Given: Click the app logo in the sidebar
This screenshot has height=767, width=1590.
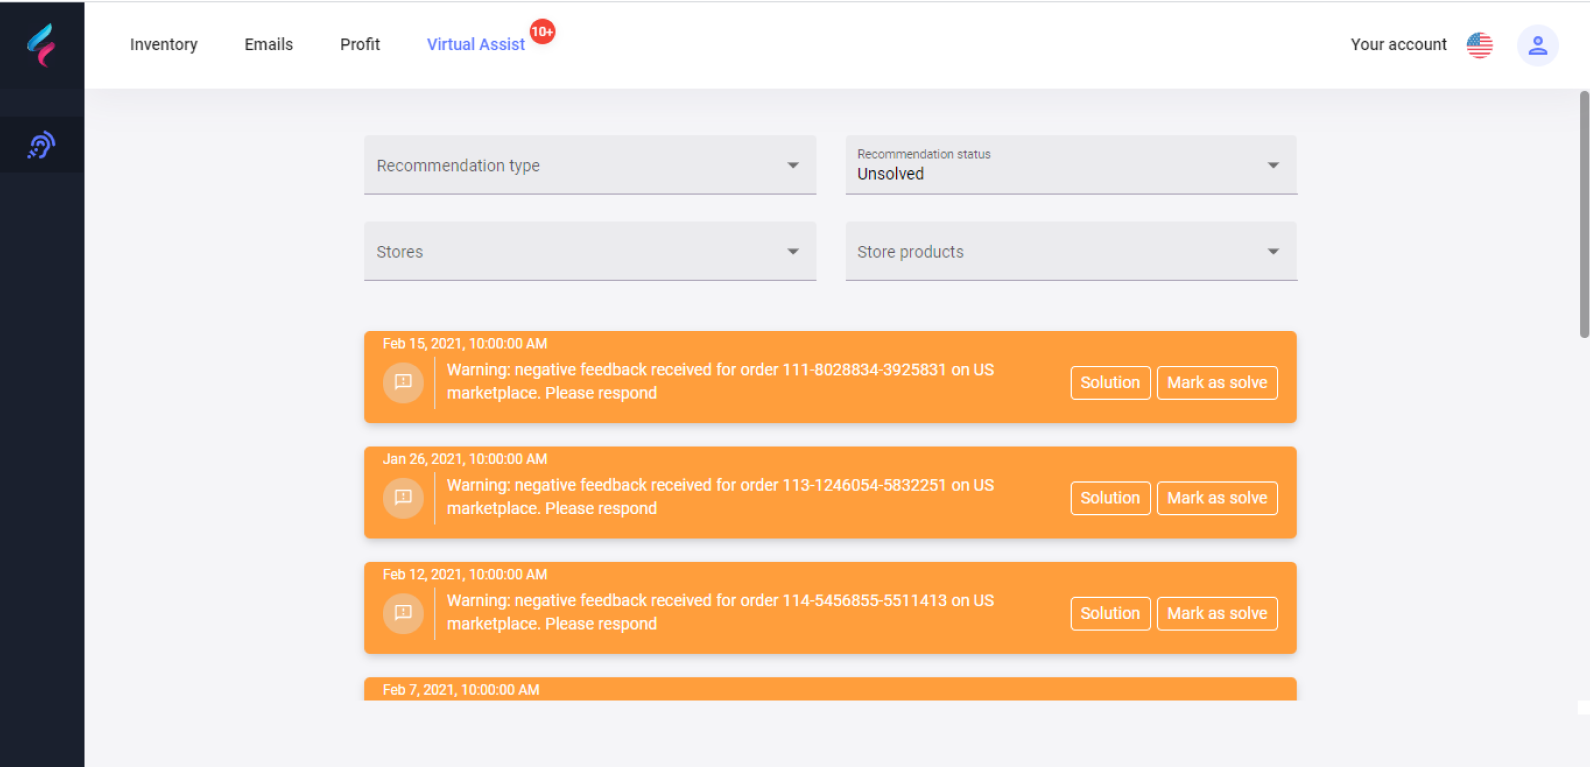Looking at the screenshot, I should [x=41, y=45].
